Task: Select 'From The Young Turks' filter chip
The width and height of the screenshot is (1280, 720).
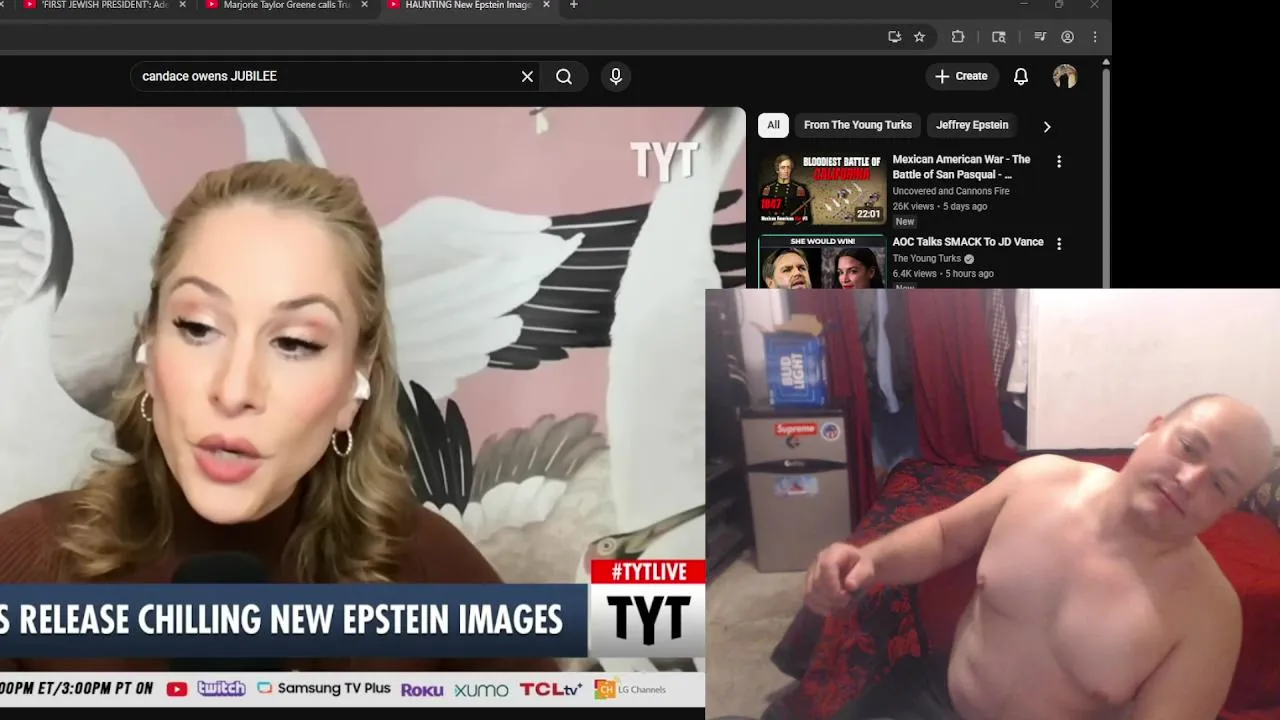Action: click(858, 125)
